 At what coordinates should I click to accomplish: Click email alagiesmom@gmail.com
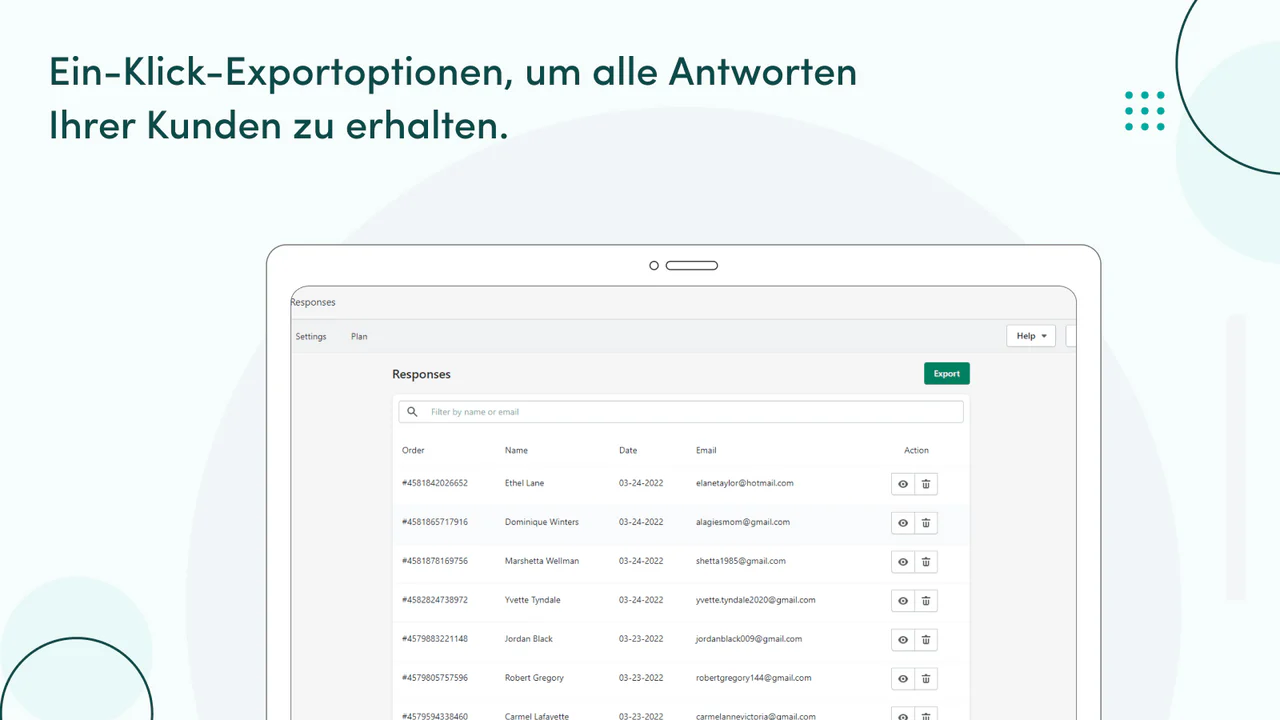743,522
